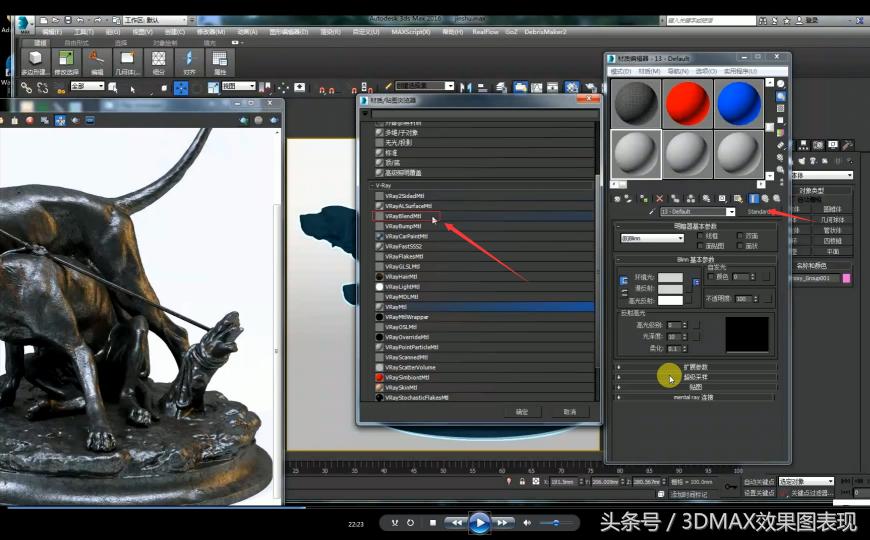Click the 修改选择 ribbon button
Viewport: 870px width, 540px height.
(x=66, y=62)
